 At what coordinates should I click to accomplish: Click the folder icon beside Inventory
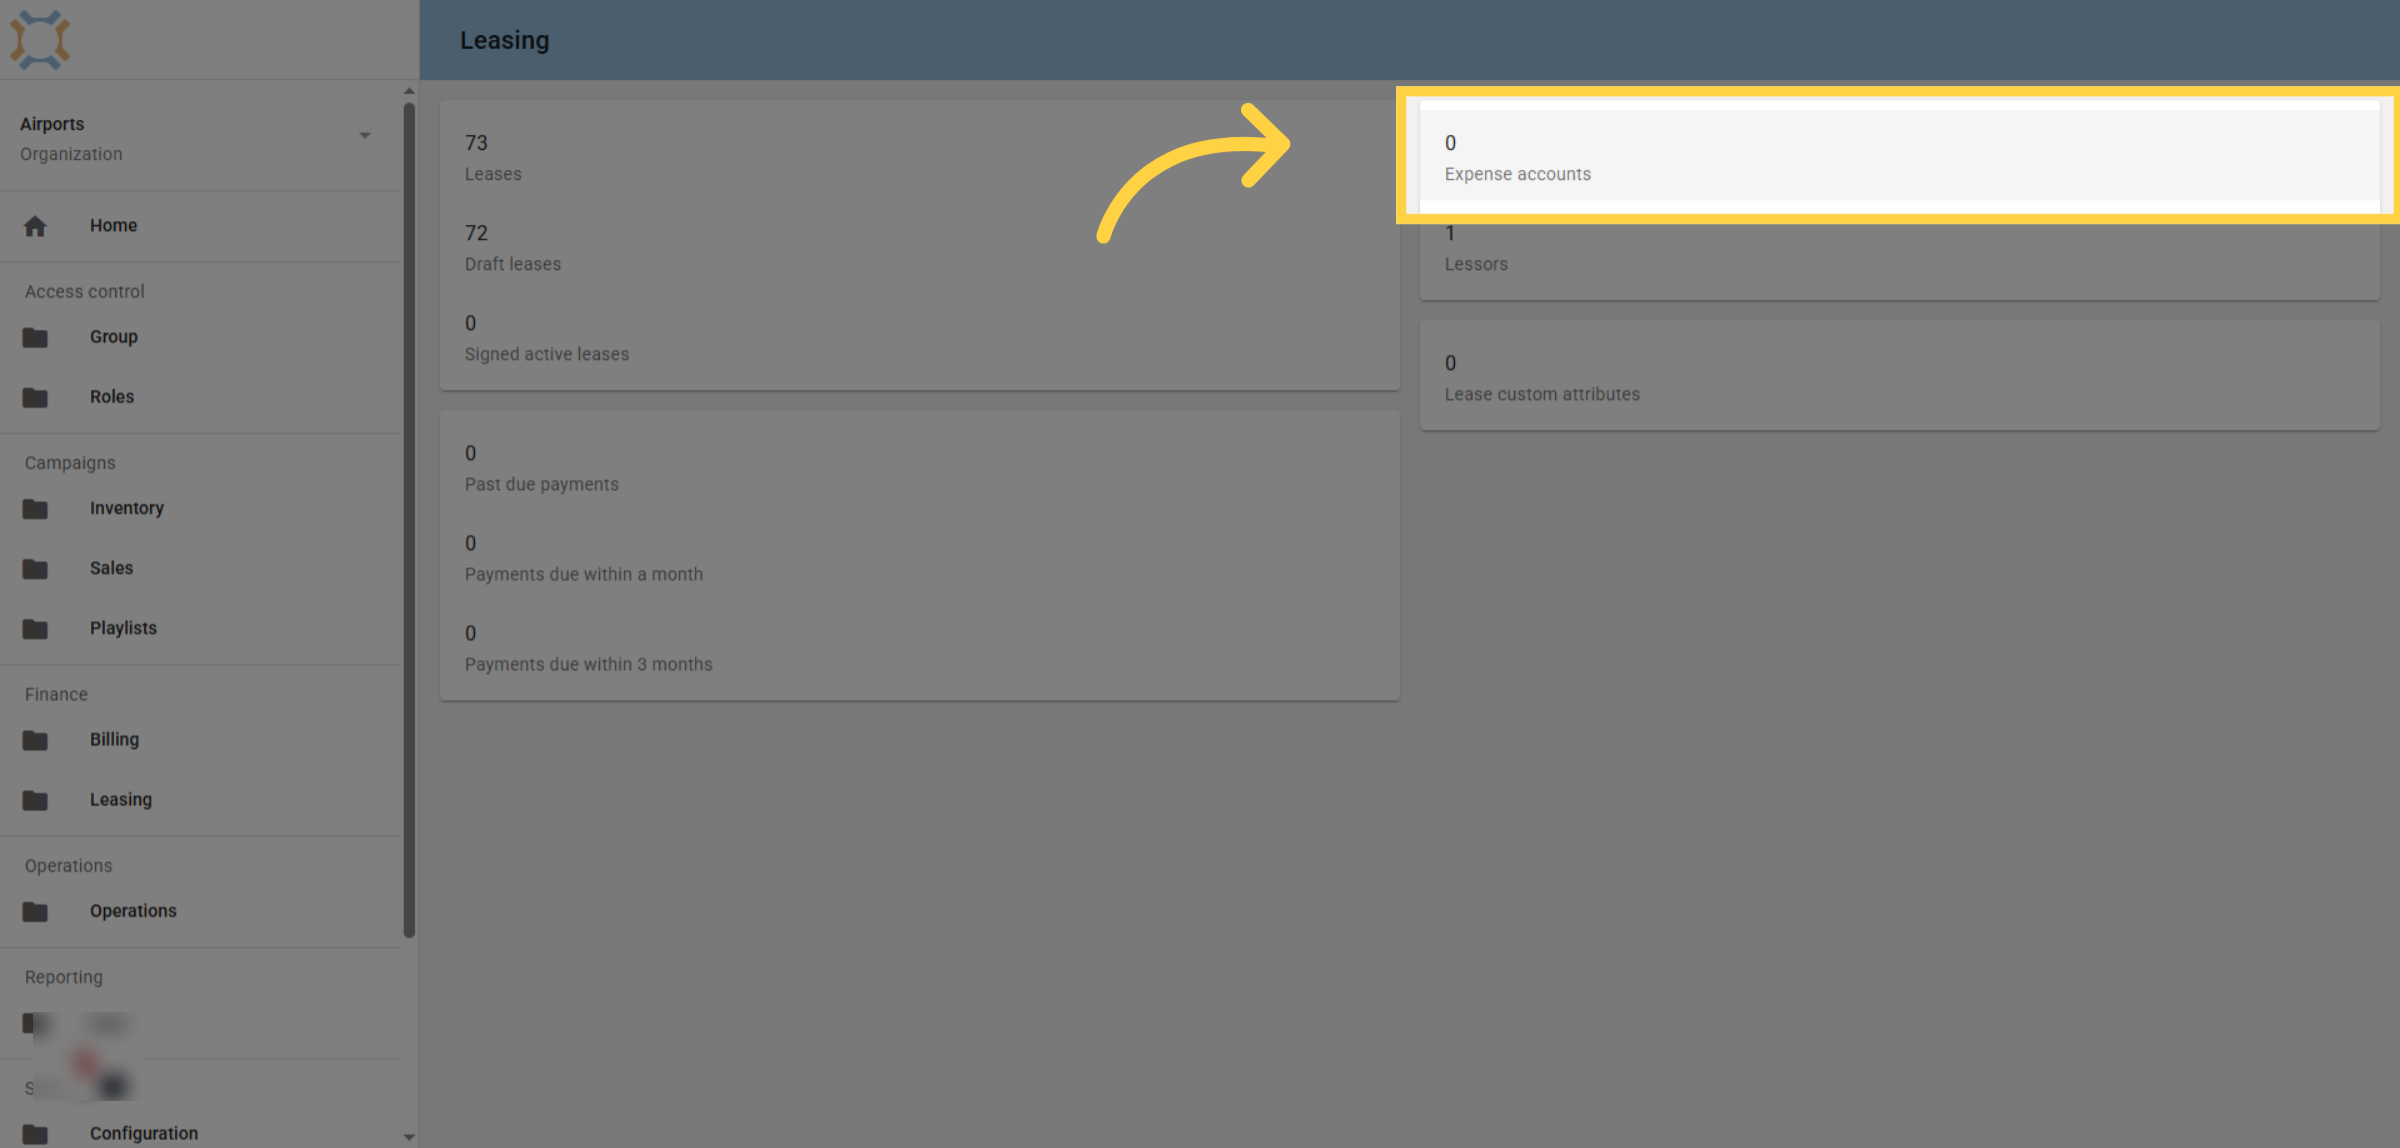coord(35,508)
